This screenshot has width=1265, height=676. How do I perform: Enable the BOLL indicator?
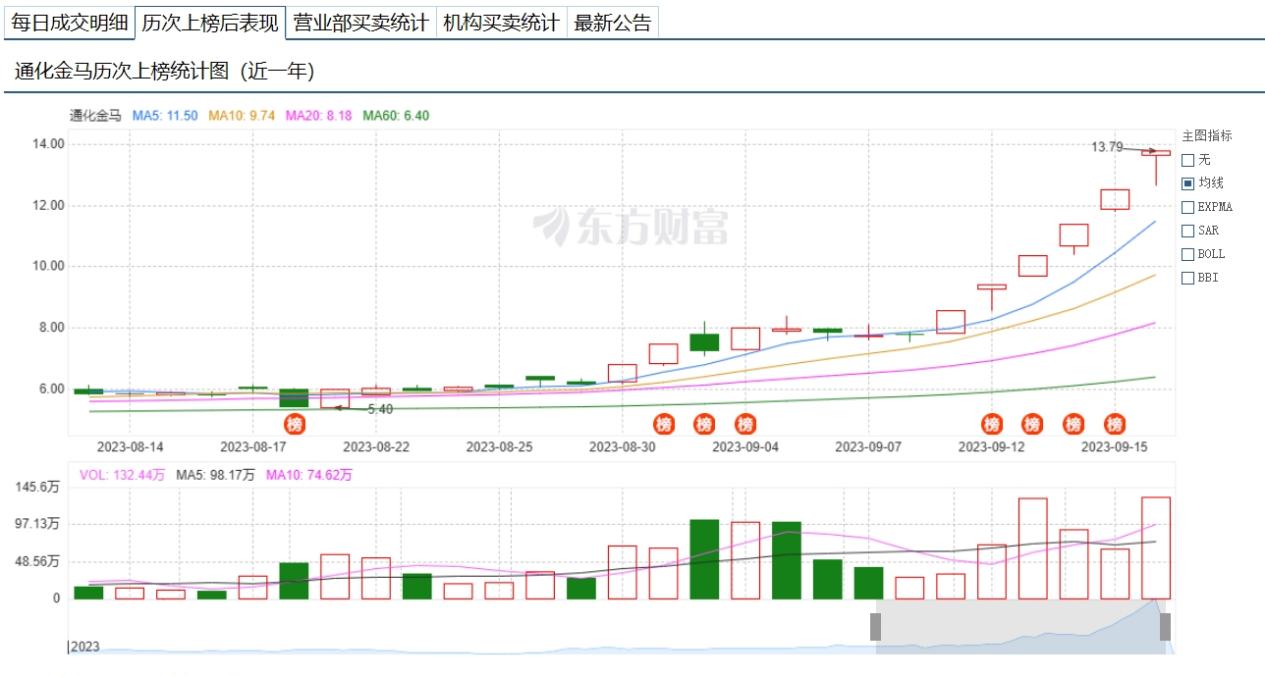1188,254
